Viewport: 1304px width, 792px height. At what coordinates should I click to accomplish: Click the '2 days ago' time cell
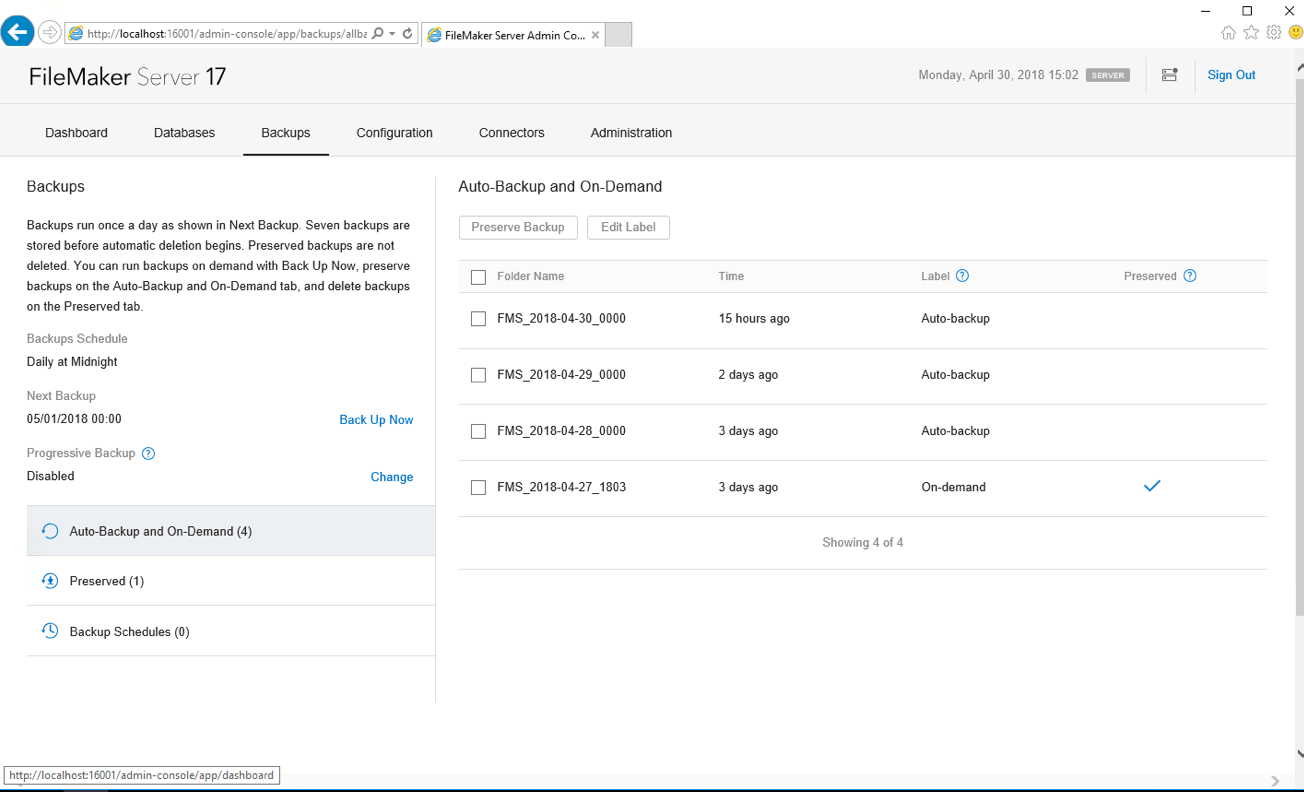[748, 375]
